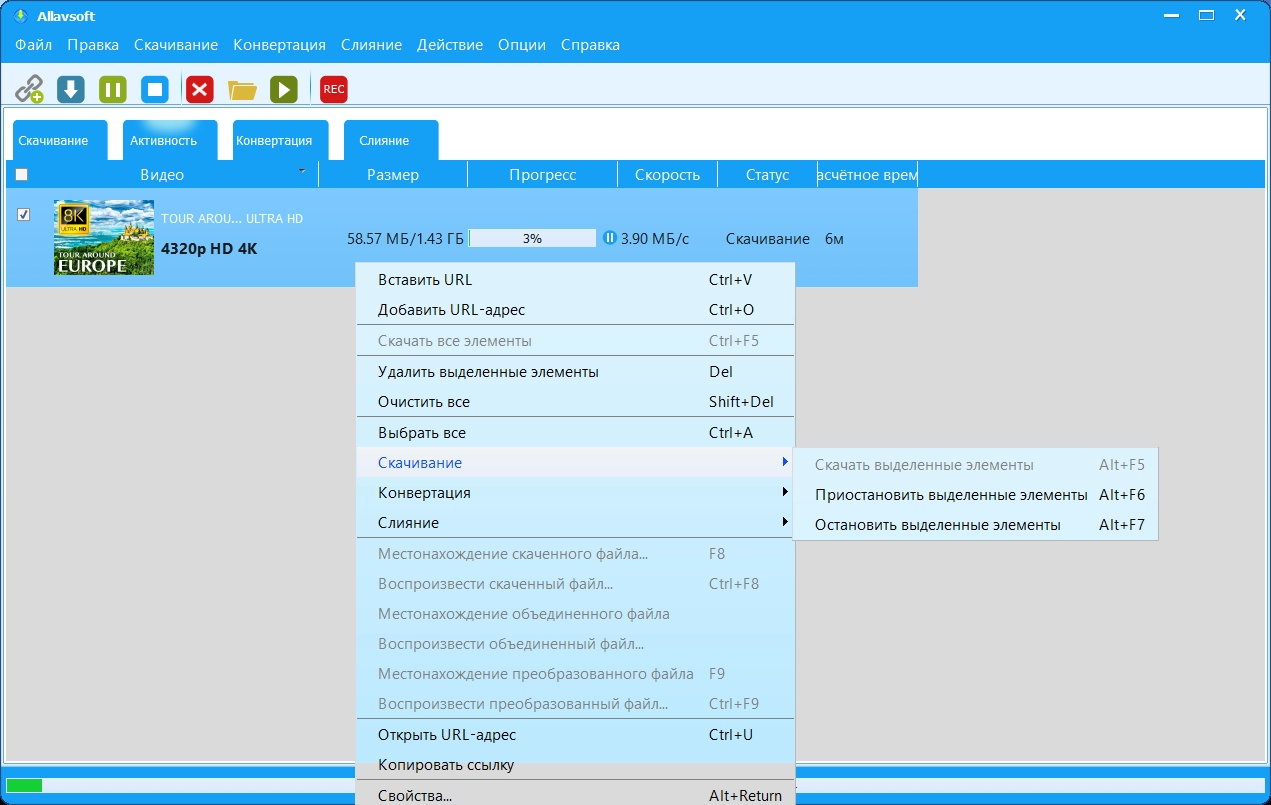Click the Скачивание status cell of the video row
This screenshot has width=1271, height=805.
click(767, 239)
